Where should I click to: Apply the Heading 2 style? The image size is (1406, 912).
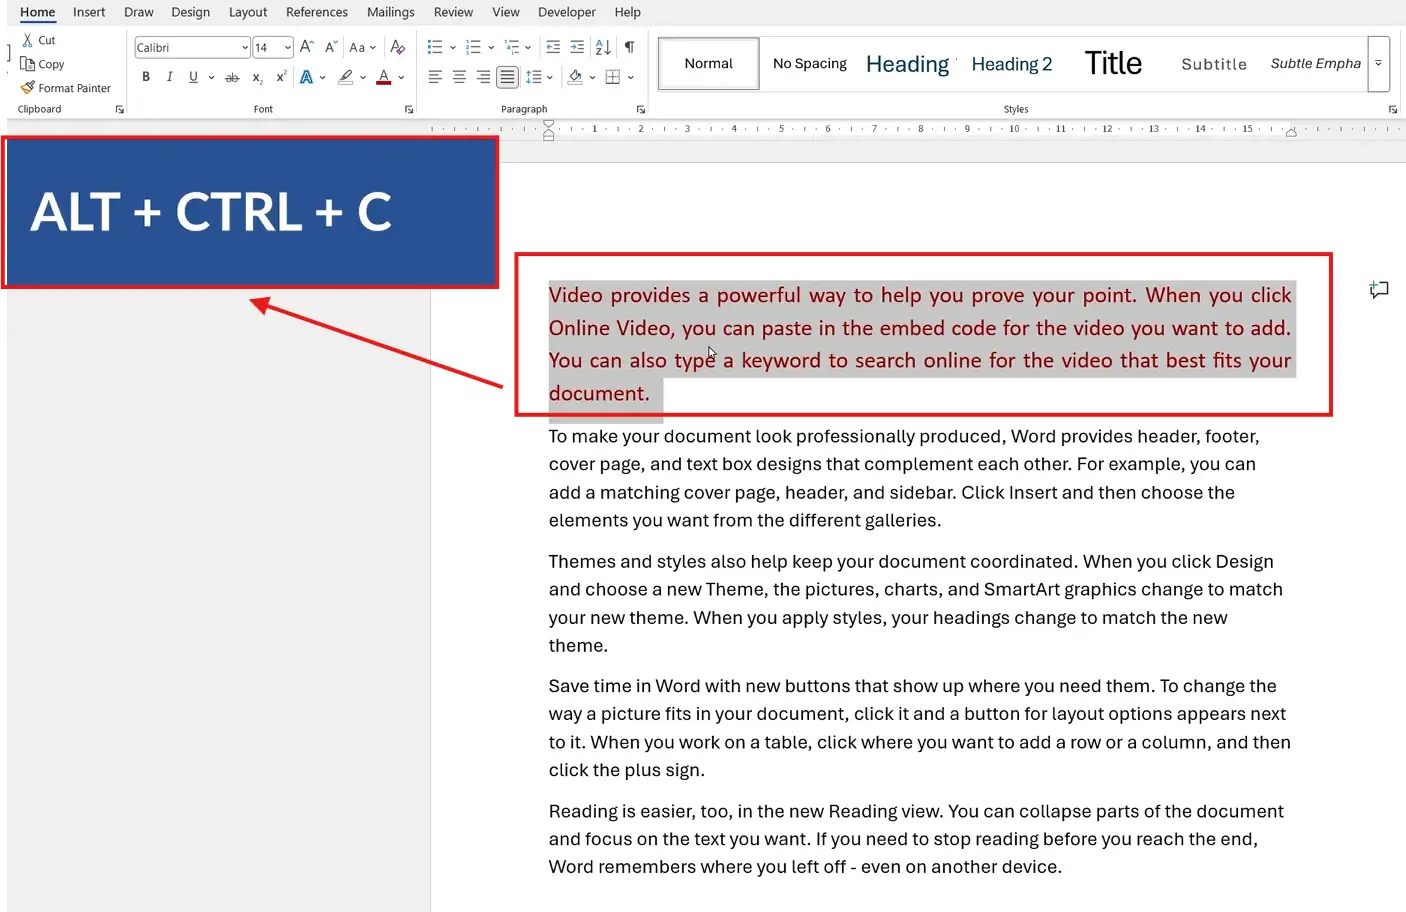[x=1012, y=63]
